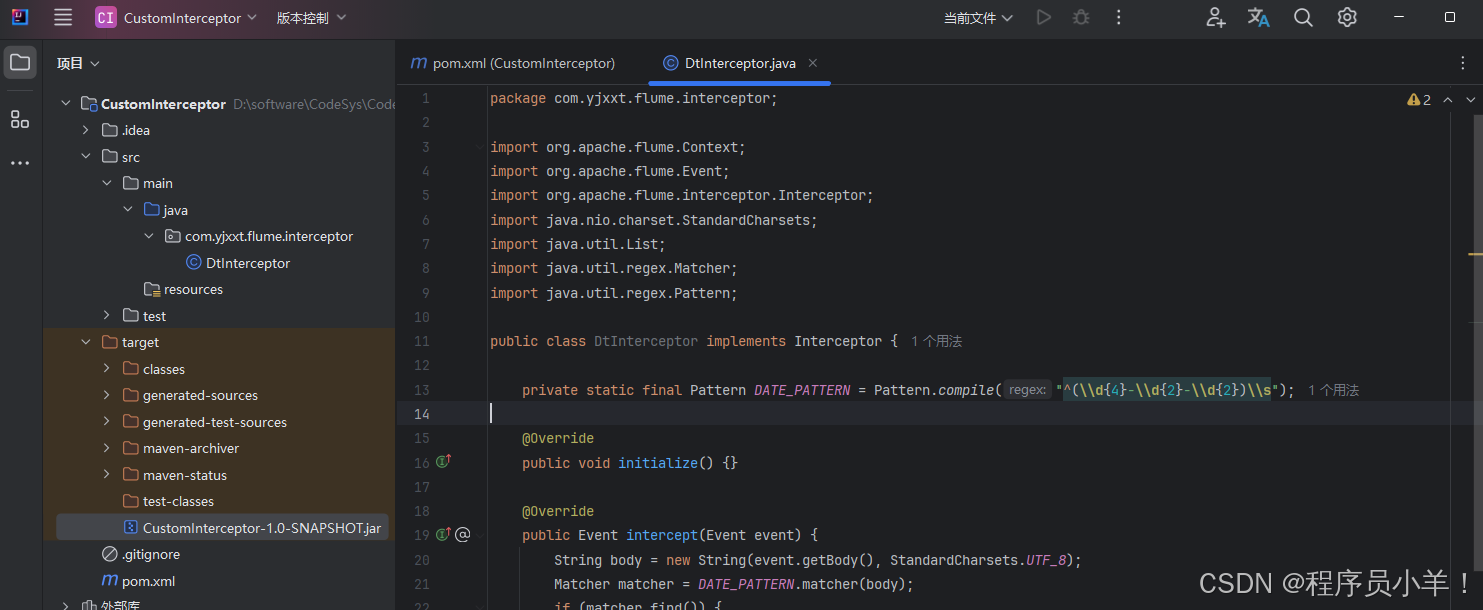Click the CI project badge icon
Image resolution: width=1483 pixels, height=610 pixels.
coord(106,17)
